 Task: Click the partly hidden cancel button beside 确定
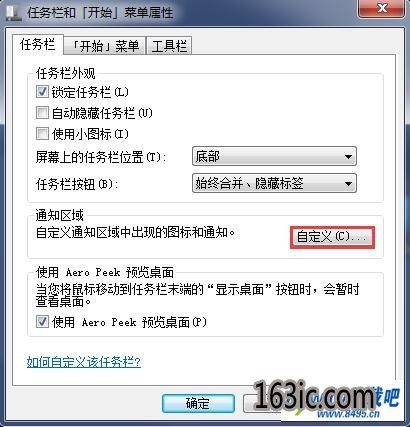point(249,403)
